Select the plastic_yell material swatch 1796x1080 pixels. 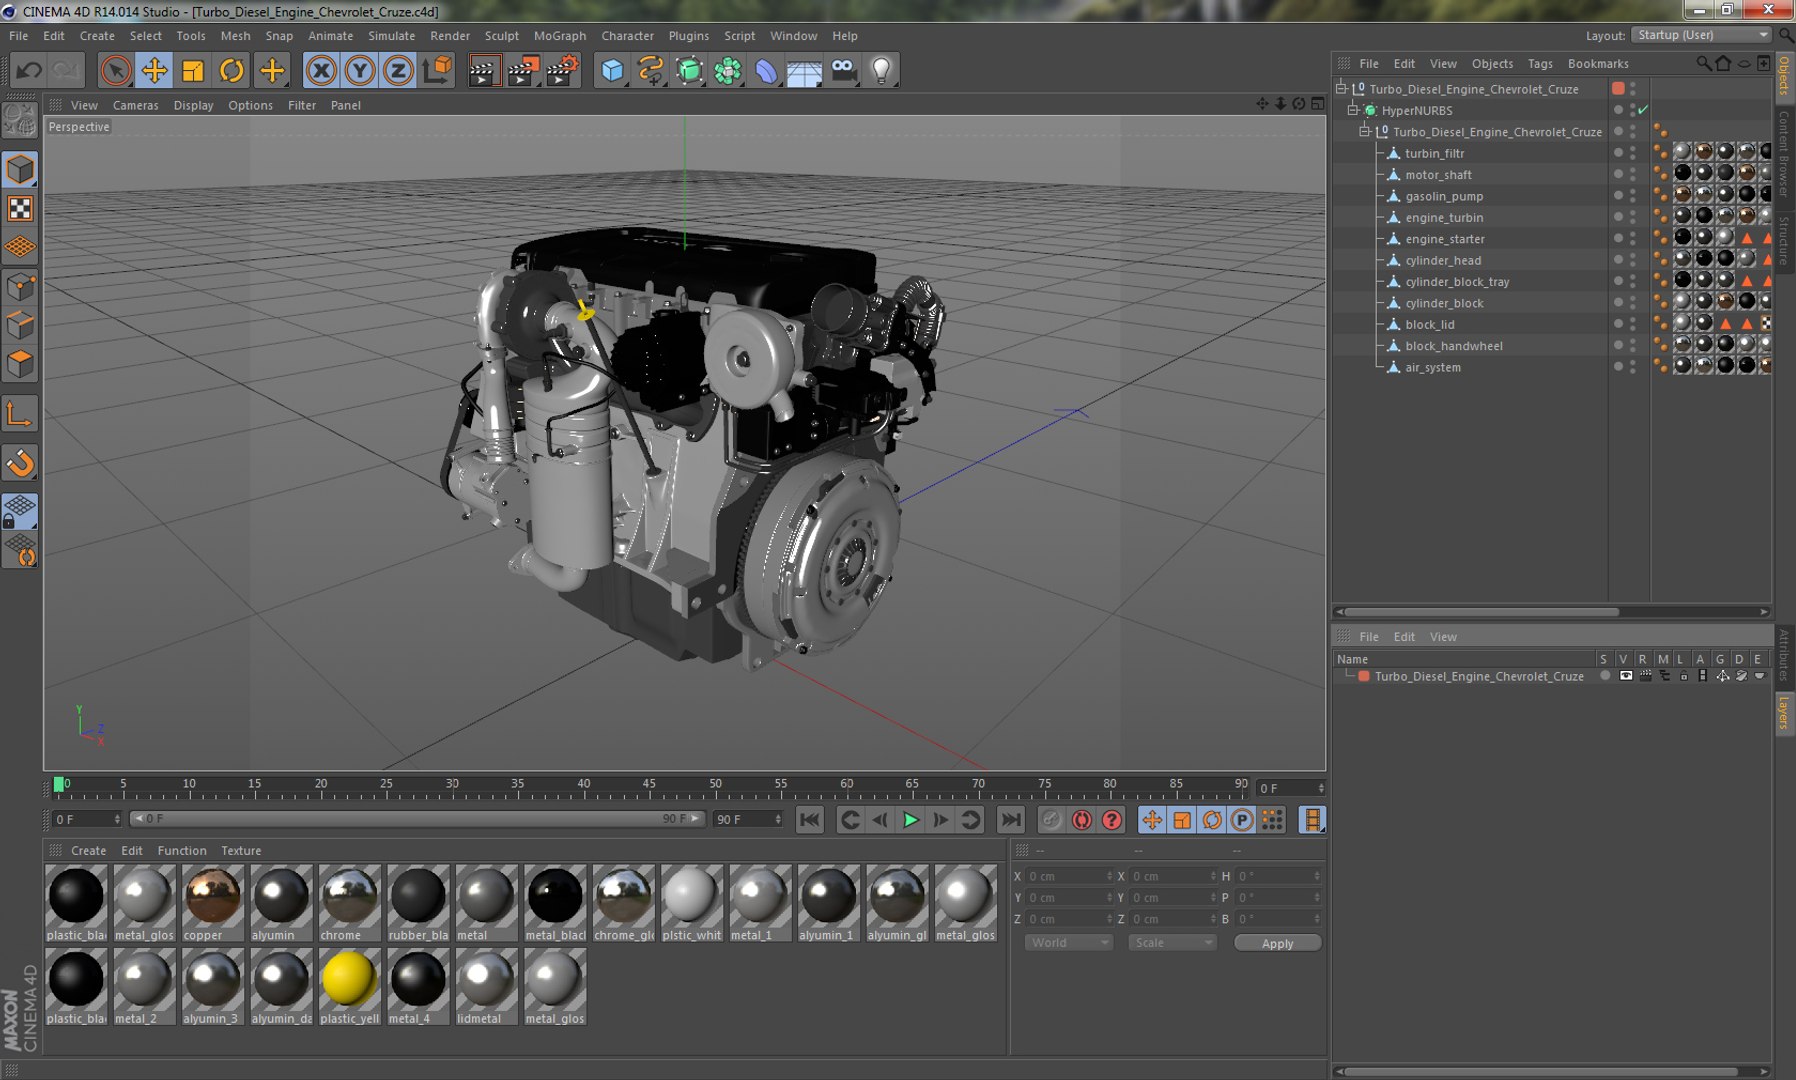(350, 987)
